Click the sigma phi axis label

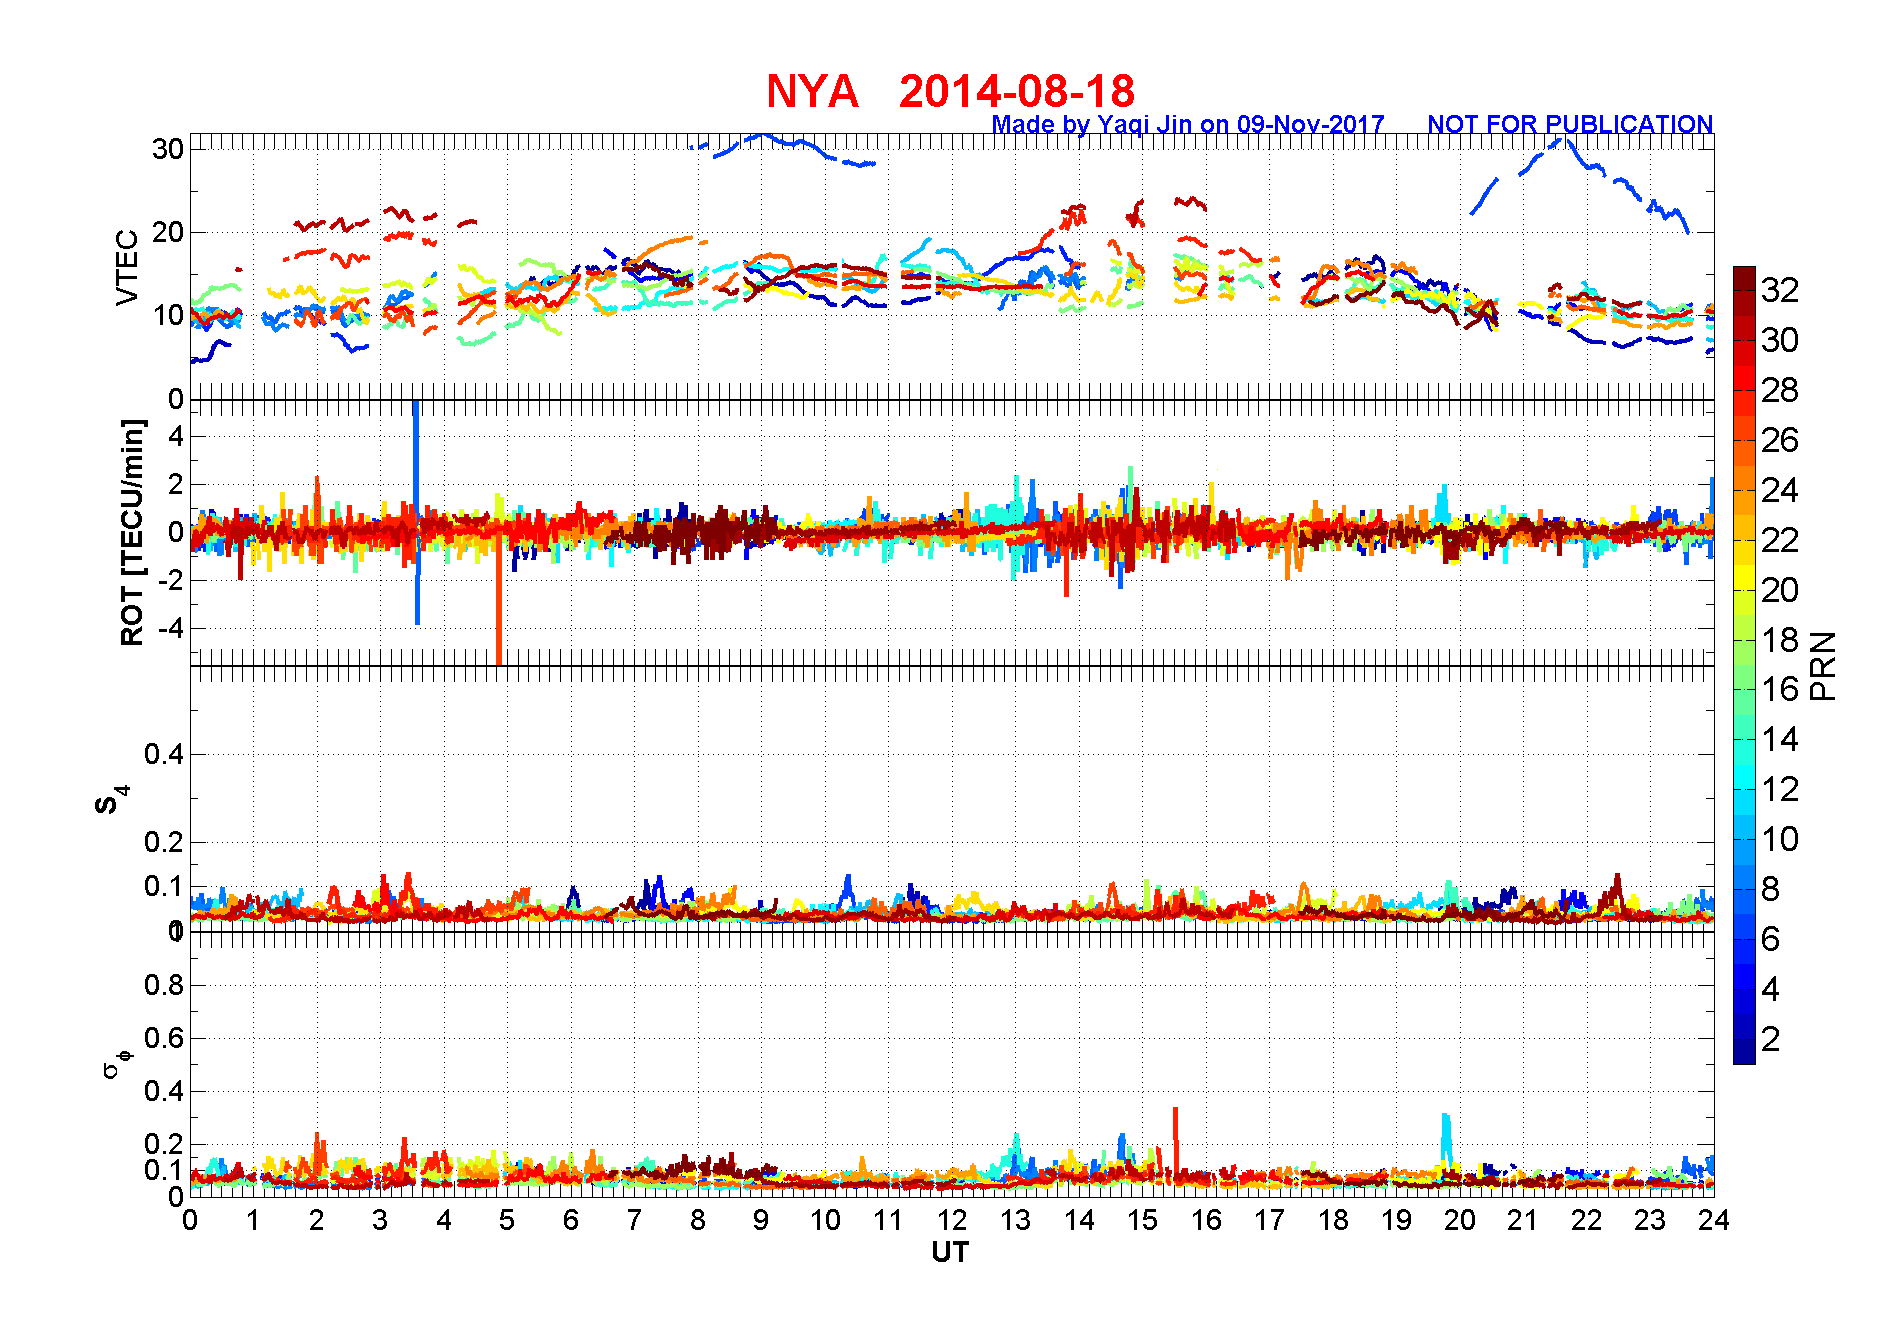117,1062
